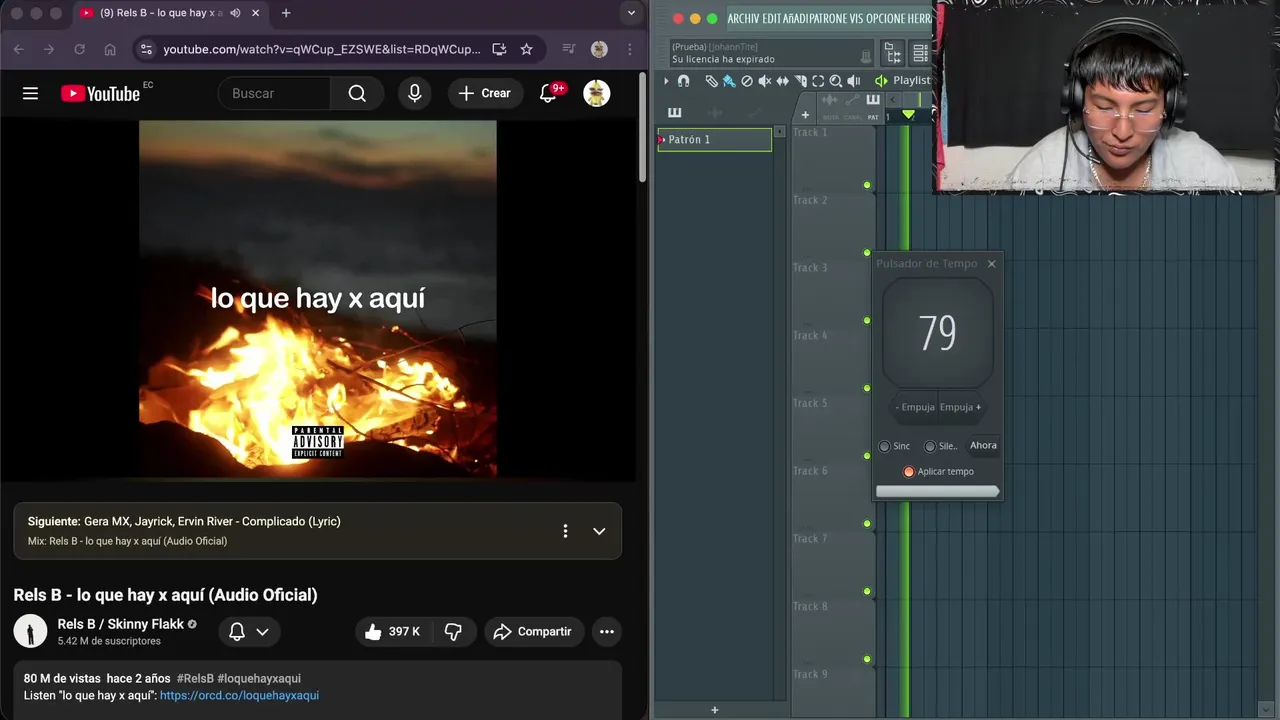Viewport: 1280px width, 720px height.
Task: Mute Track 8 using its green LED
Action: pos(867,660)
